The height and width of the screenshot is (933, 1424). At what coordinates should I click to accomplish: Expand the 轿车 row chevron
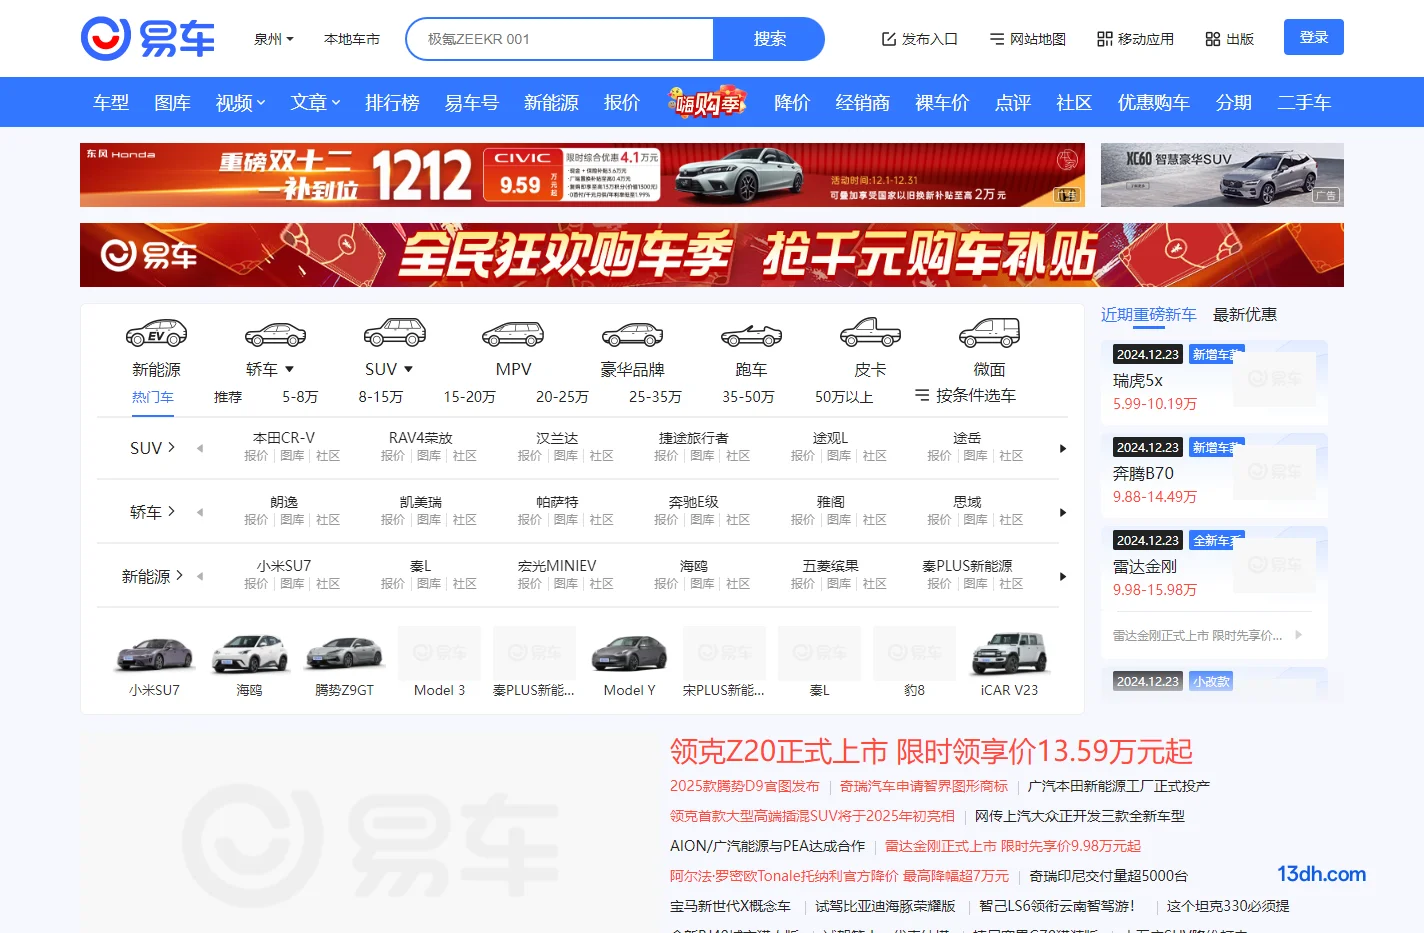(171, 511)
